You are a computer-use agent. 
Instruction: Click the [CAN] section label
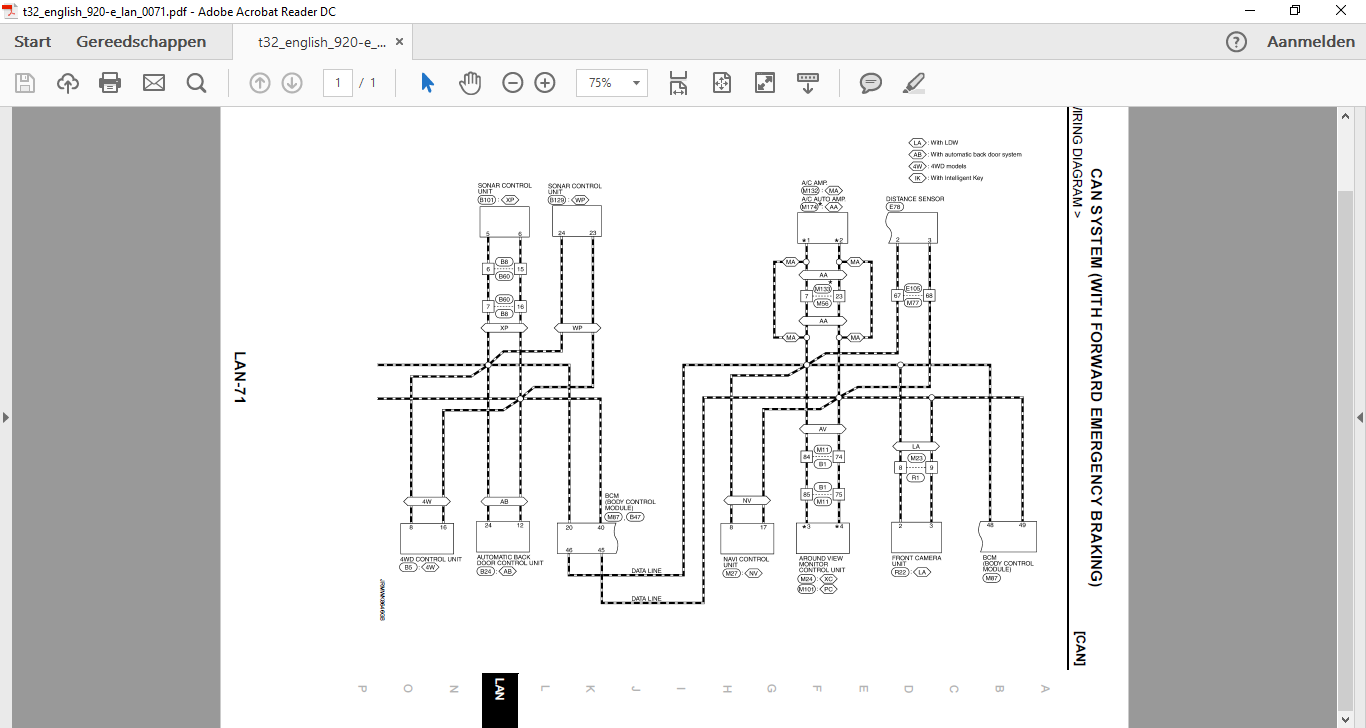[1079, 648]
